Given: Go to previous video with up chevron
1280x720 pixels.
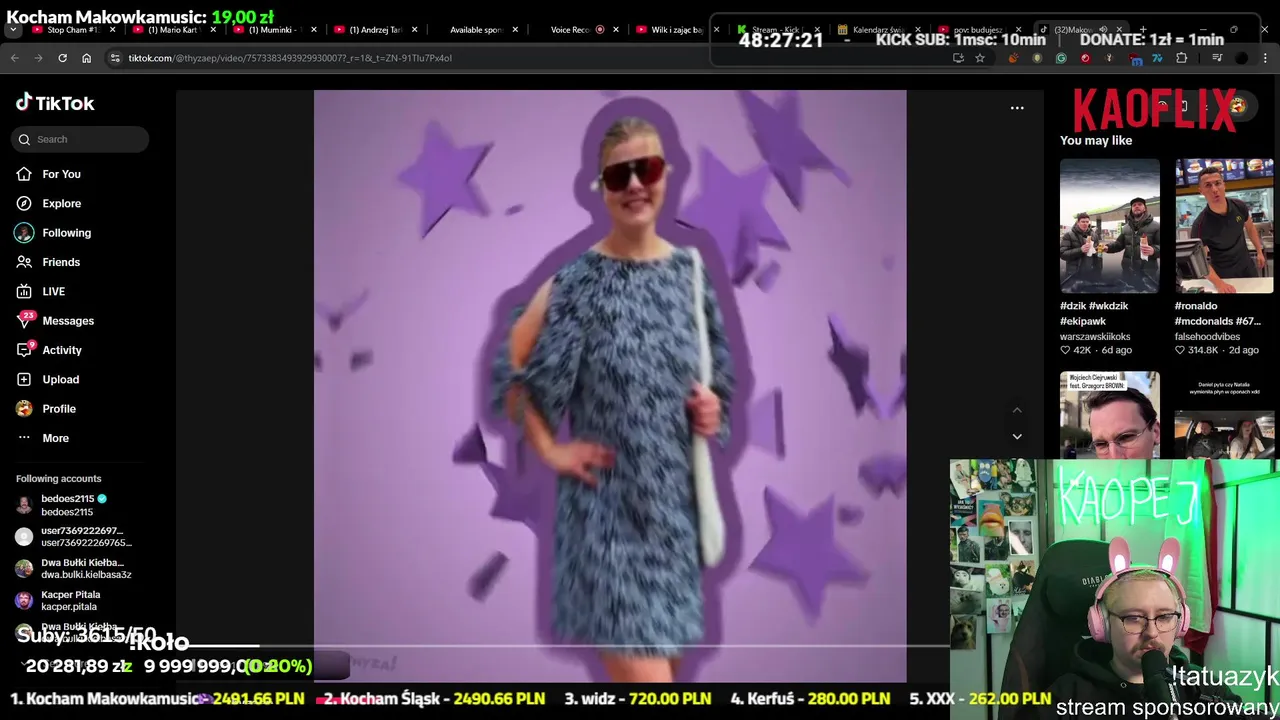Looking at the screenshot, I should pos(1017,410).
